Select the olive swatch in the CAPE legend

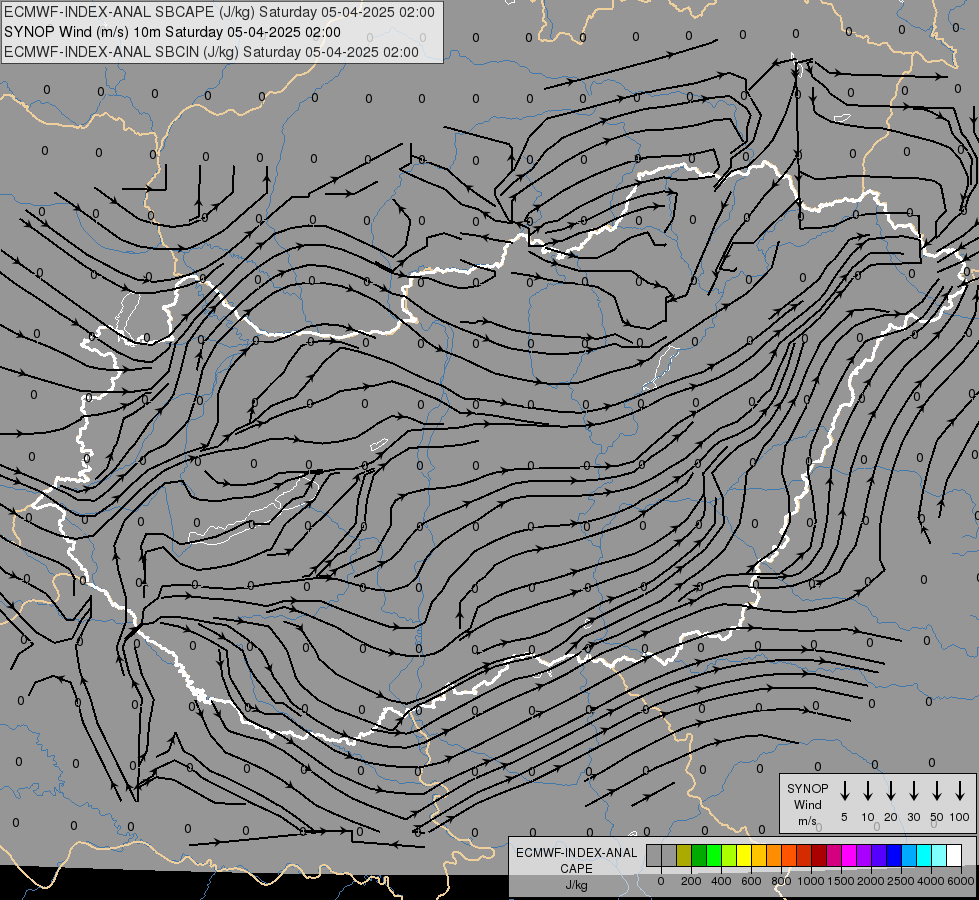click(684, 855)
